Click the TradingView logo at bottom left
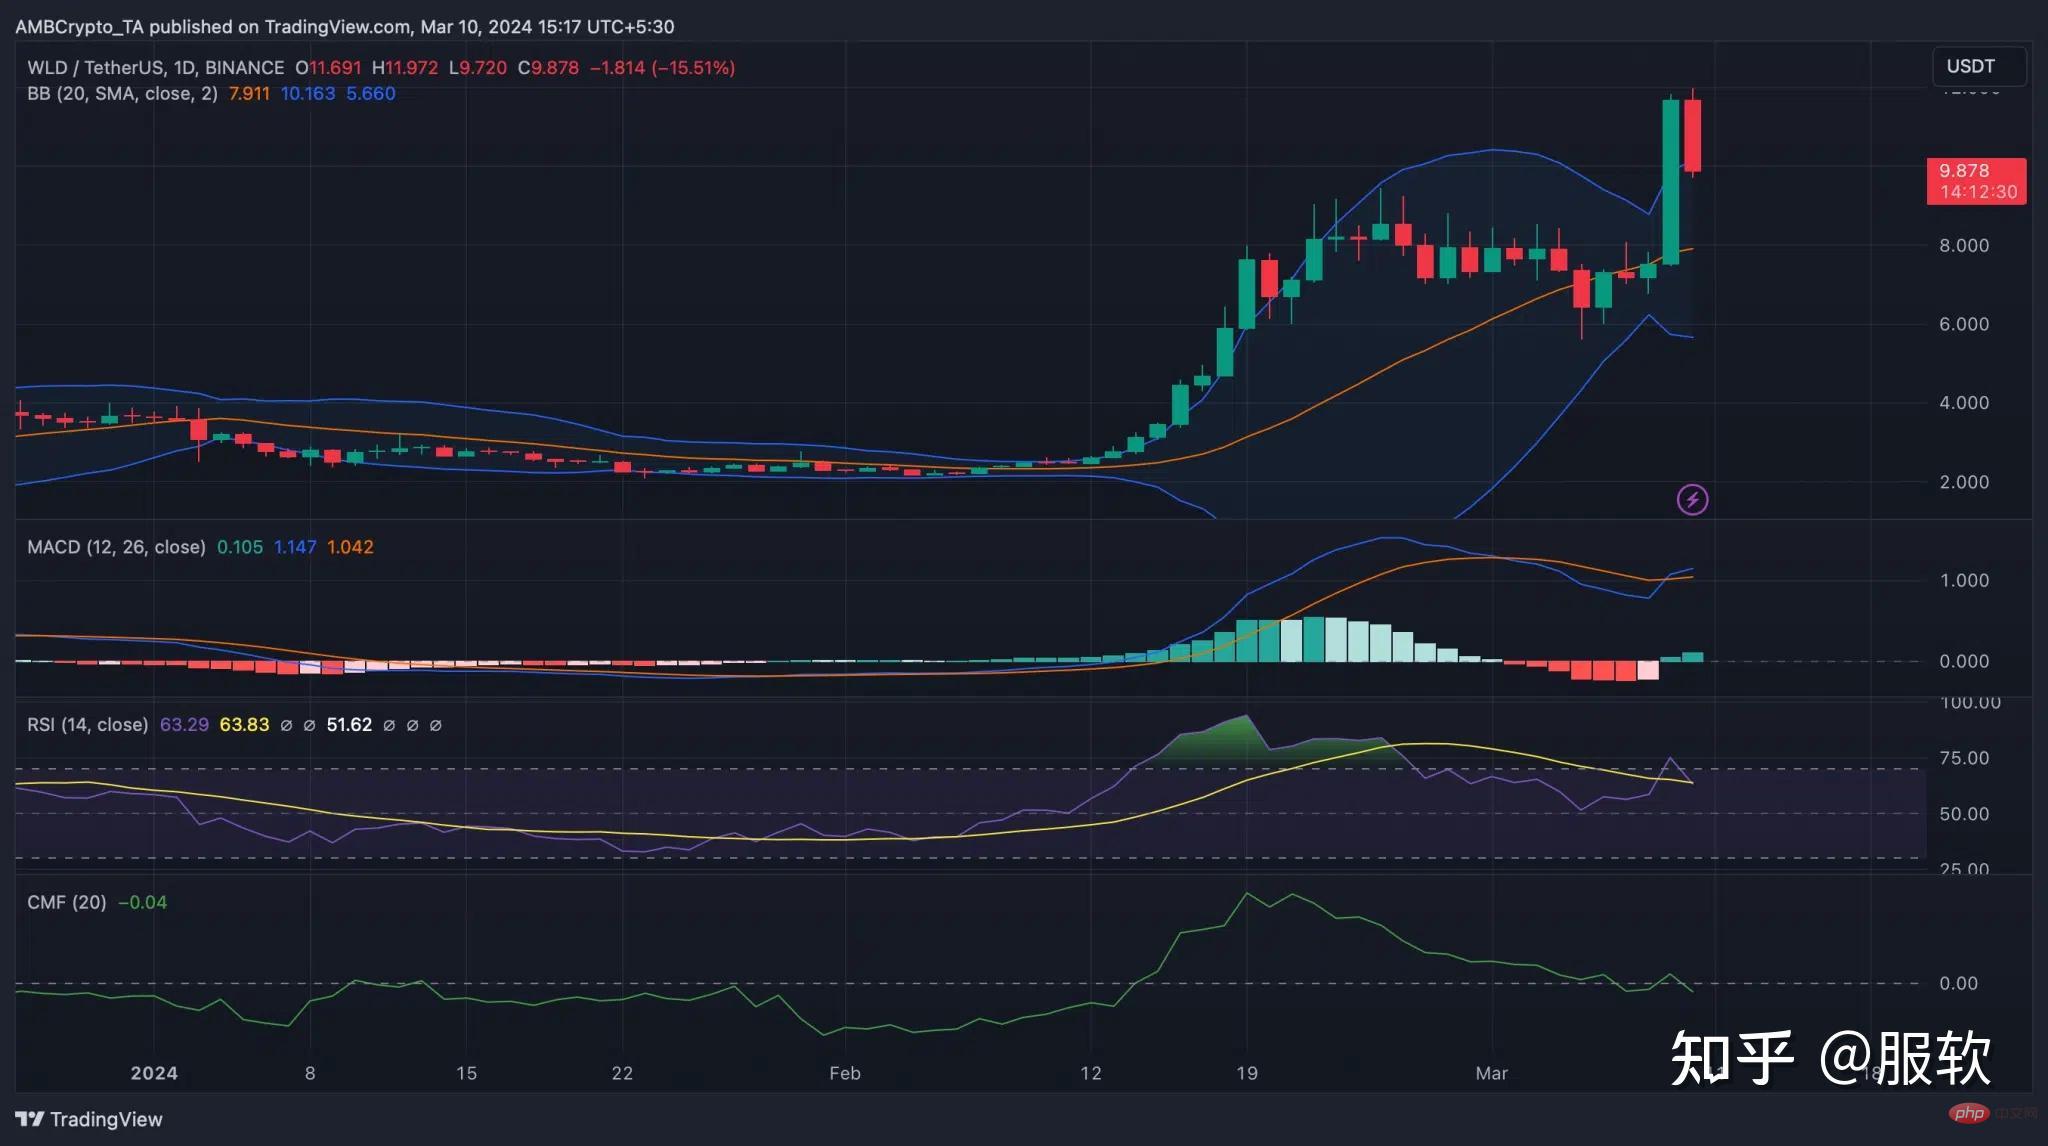The width and height of the screenshot is (2048, 1146). [89, 1119]
